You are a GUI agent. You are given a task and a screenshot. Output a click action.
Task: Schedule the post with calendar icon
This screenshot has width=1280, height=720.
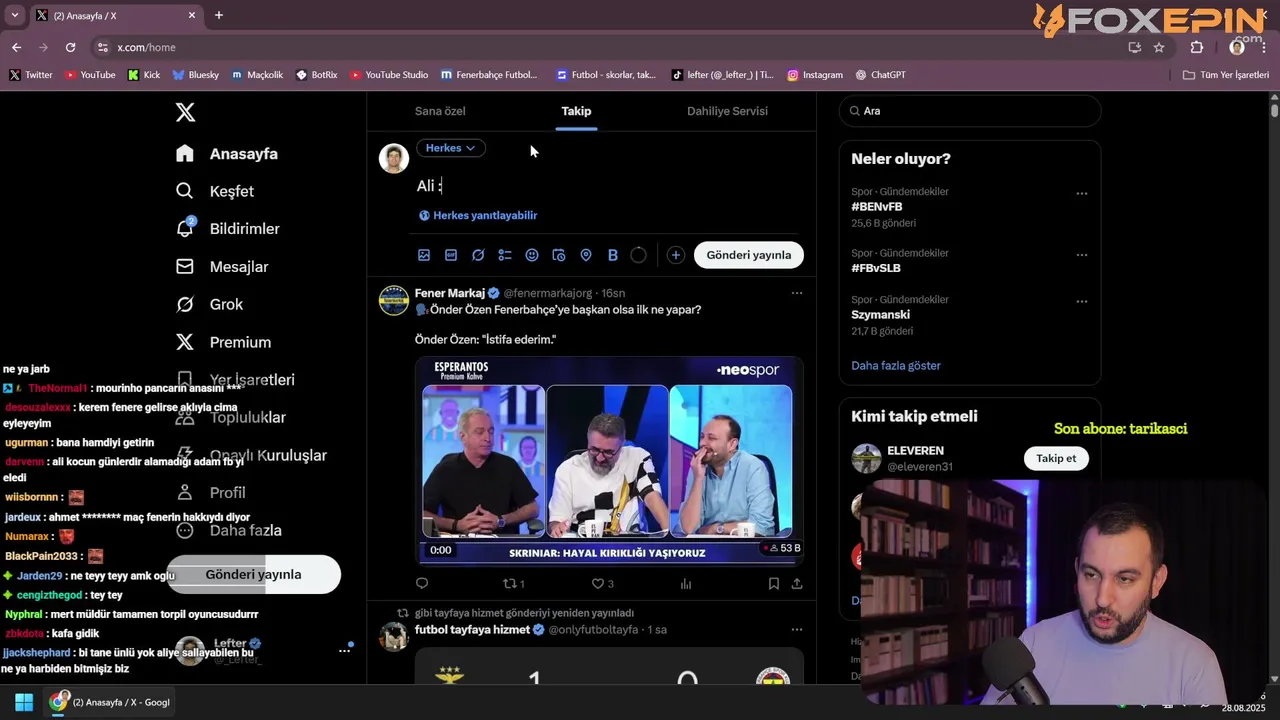pos(559,255)
